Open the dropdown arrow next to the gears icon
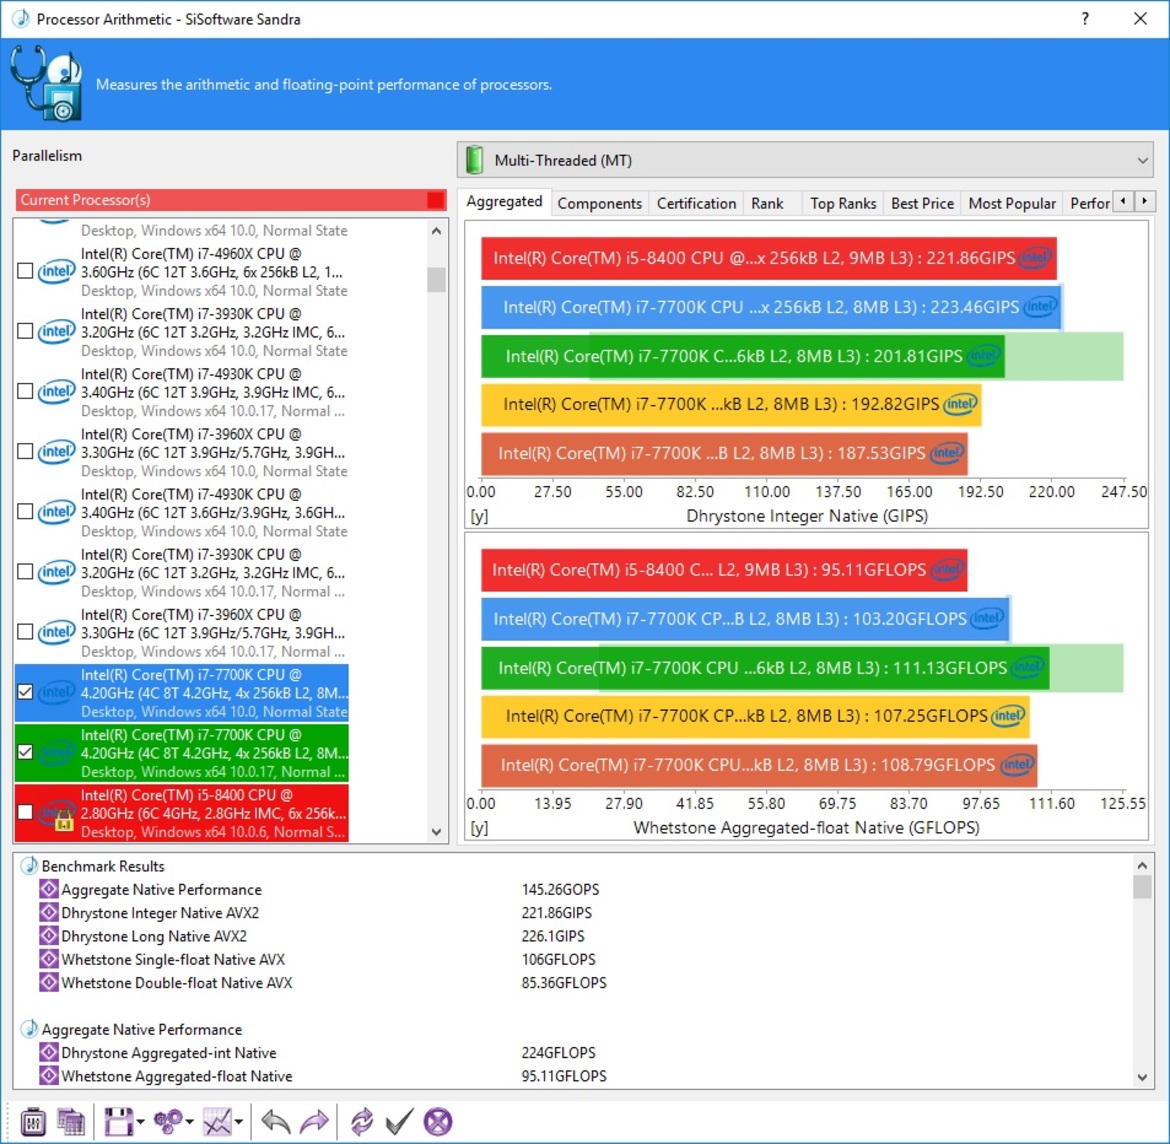The height and width of the screenshot is (1144, 1170). (x=190, y=1122)
